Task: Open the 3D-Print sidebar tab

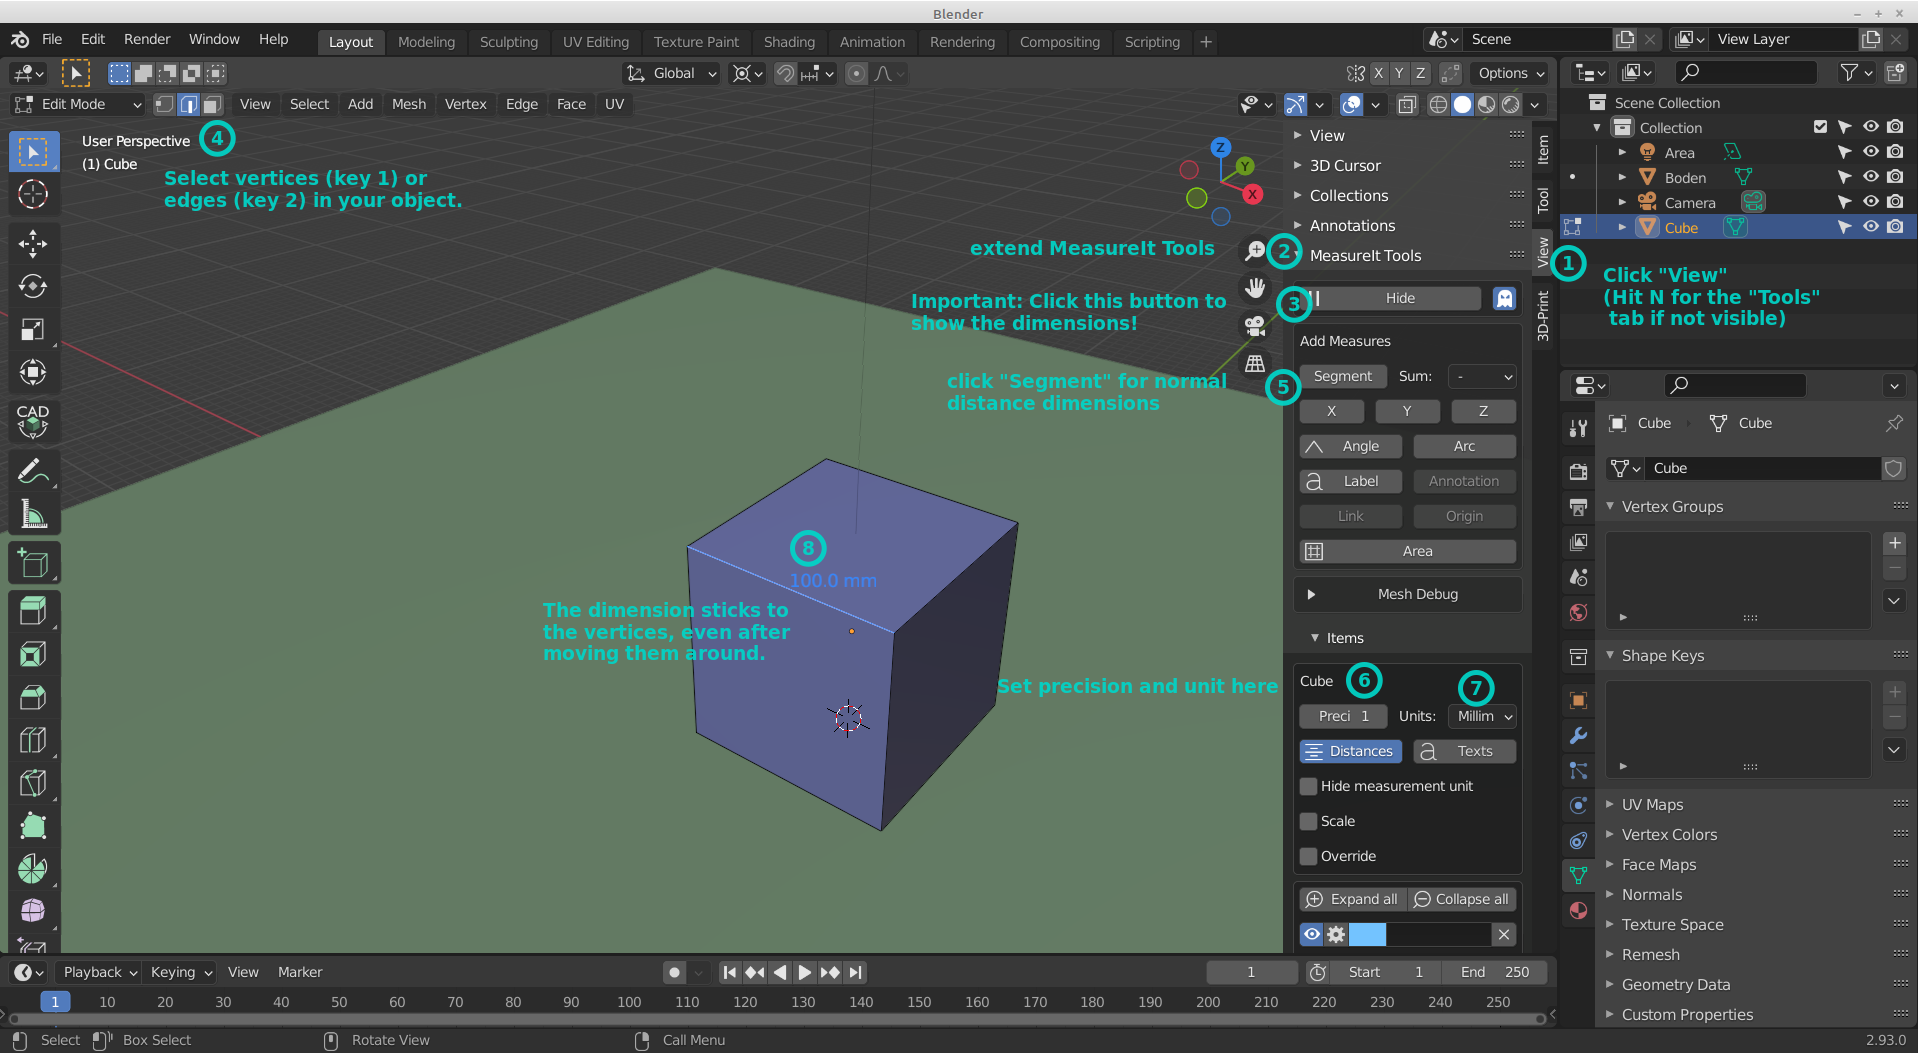Action: coord(1543,315)
